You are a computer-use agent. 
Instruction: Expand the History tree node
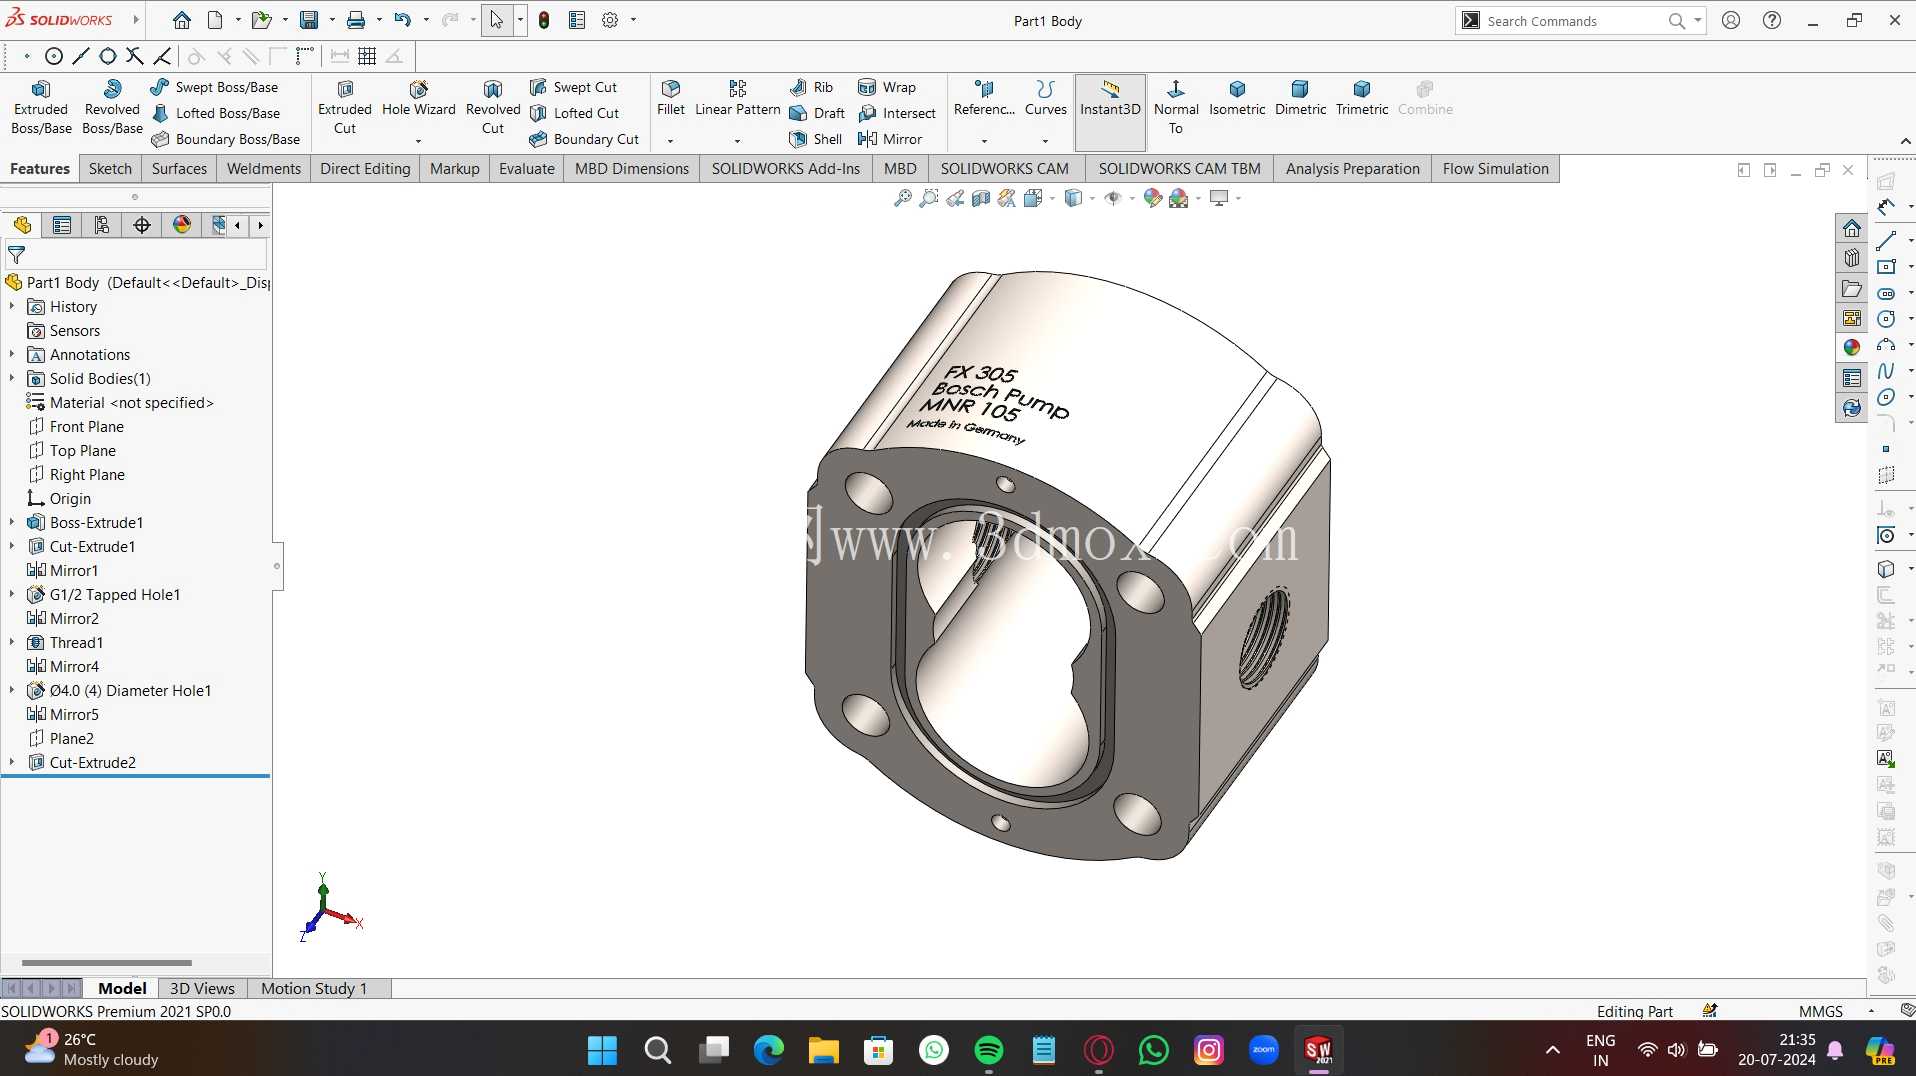point(12,306)
